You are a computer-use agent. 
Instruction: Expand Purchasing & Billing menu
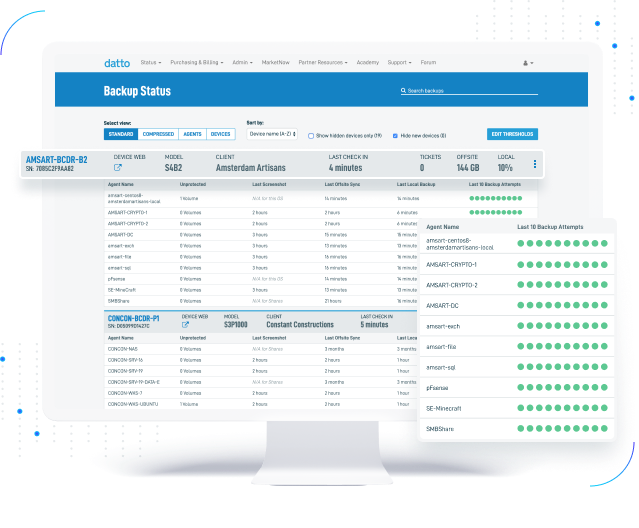pos(197,63)
